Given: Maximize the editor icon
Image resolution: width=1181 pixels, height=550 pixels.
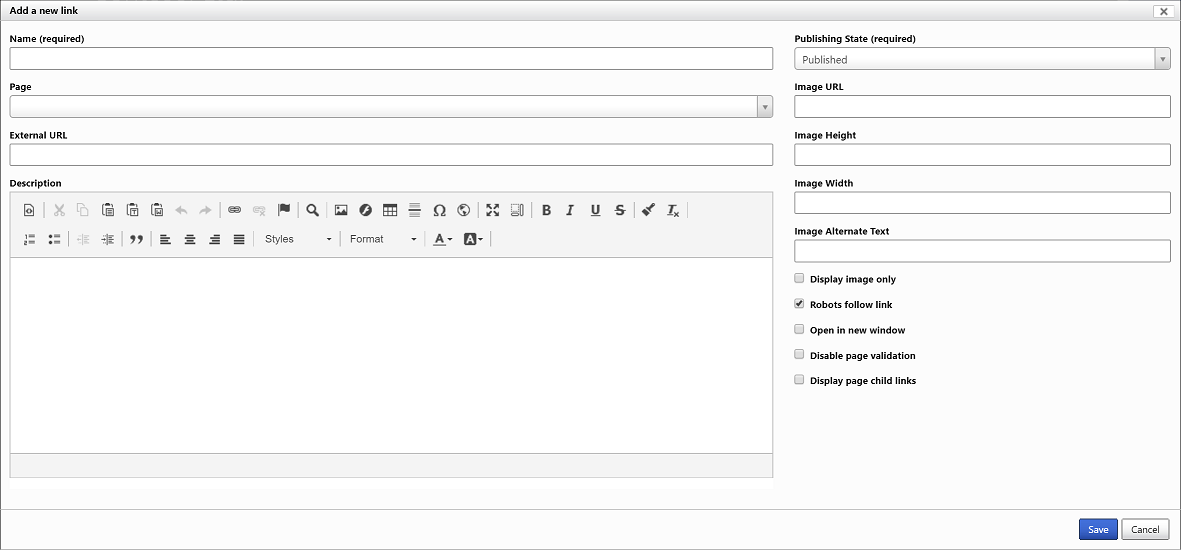Looking at the screenshot, I should coord(493,210).
